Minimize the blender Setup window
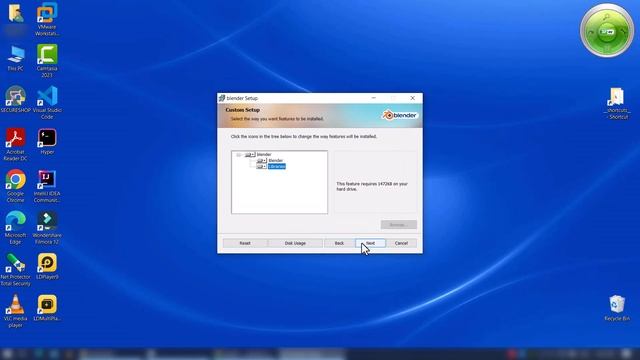The height and width of the screenshot is (360, 640). pyautogui.click(x=373, y=98)
